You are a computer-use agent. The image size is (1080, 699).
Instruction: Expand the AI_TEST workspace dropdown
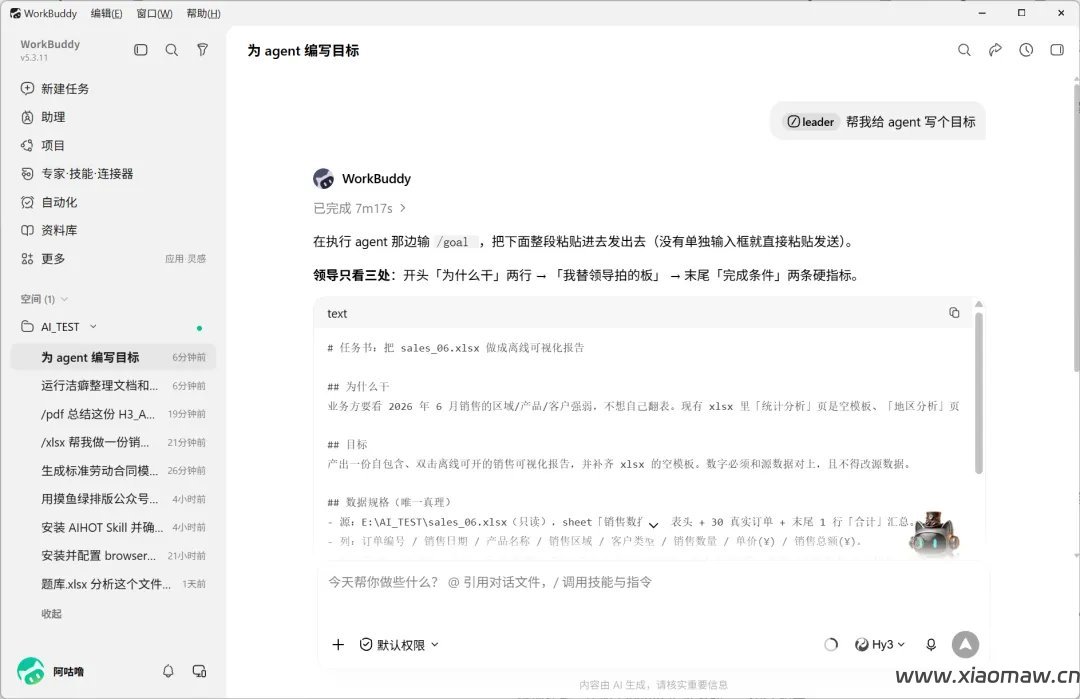pyautogui.click(x=93, y=326)
